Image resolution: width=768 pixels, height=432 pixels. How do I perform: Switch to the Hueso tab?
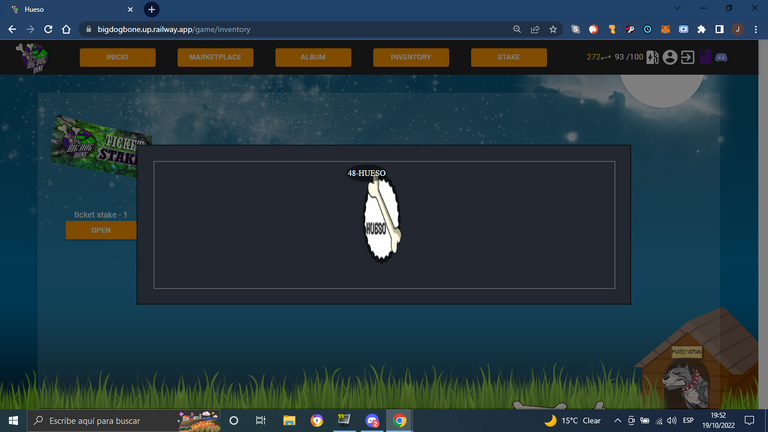pos(70,9)
